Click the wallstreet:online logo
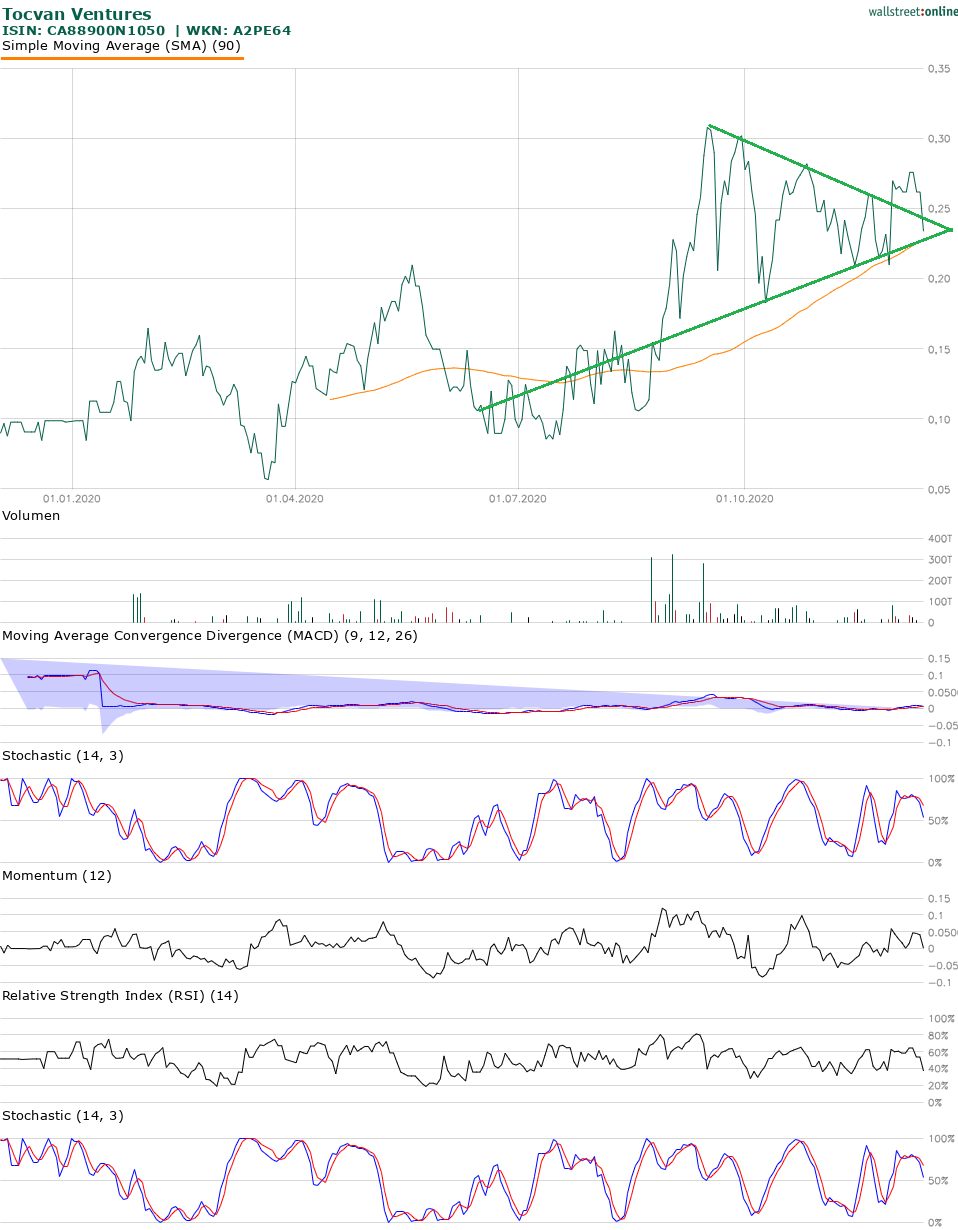 pos(913,11)
